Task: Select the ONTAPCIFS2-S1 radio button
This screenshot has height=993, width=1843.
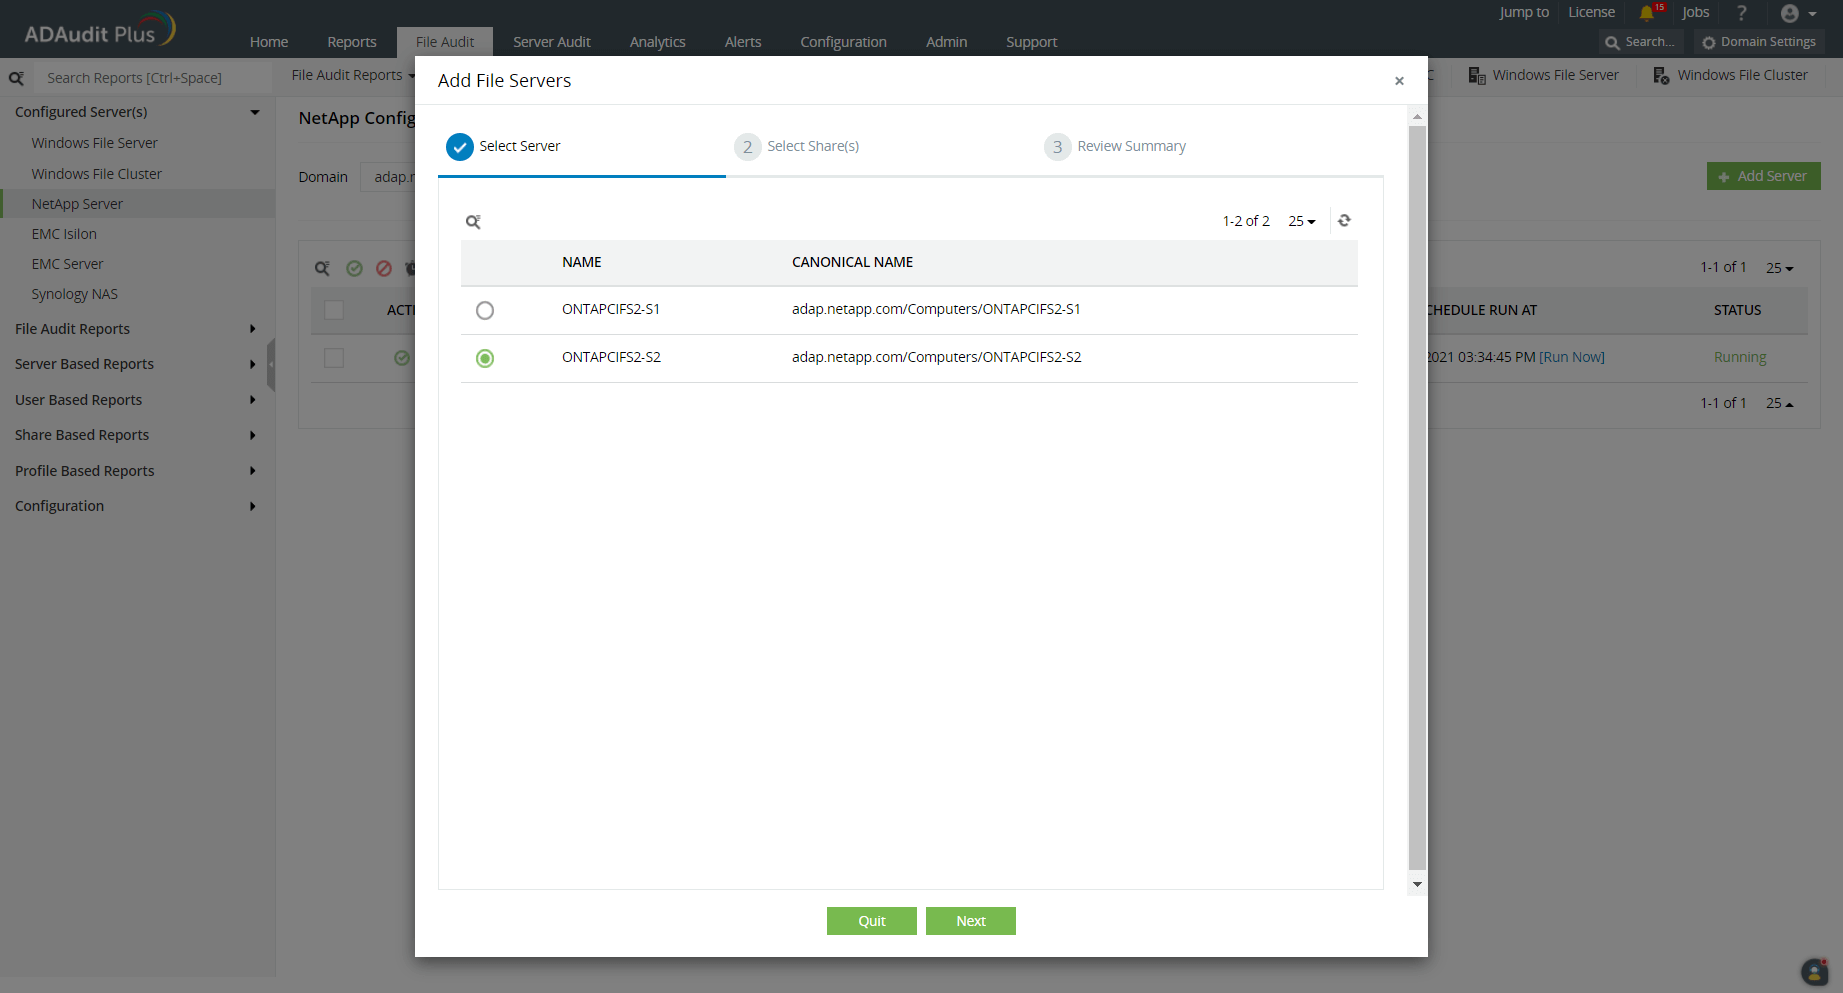Action: [x=485, y=311]
